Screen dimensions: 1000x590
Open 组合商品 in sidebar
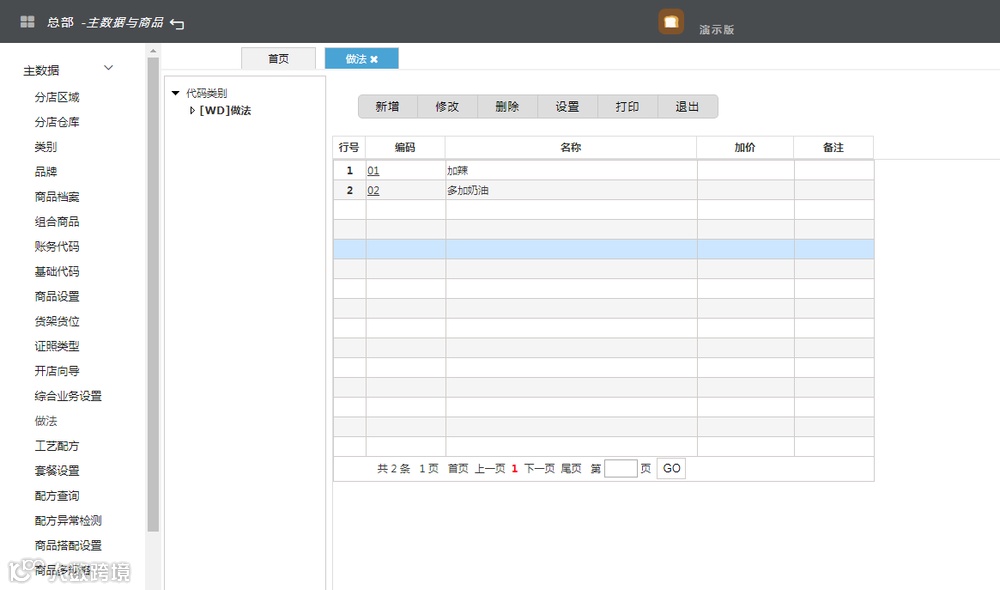(57, 221)
